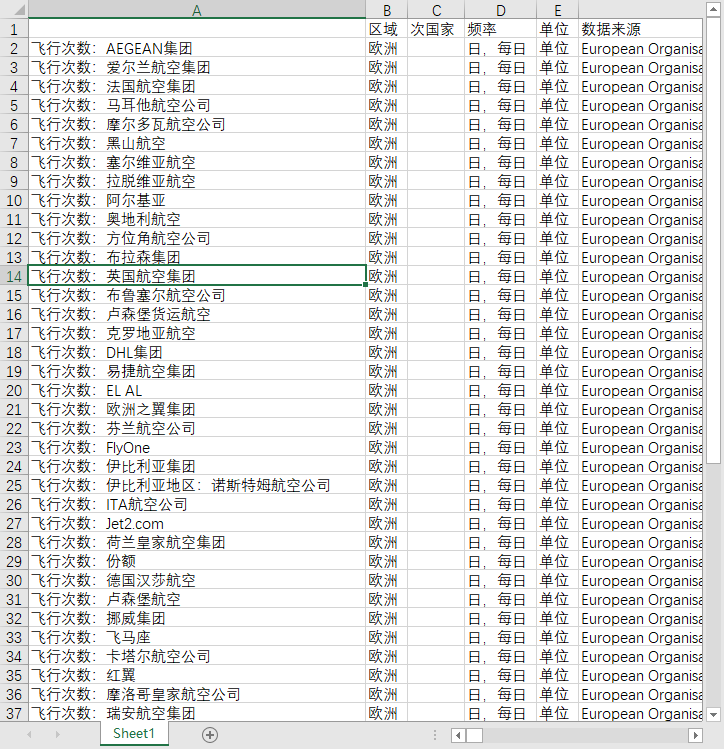Select cell '频率' in row 1

[500, 29]
